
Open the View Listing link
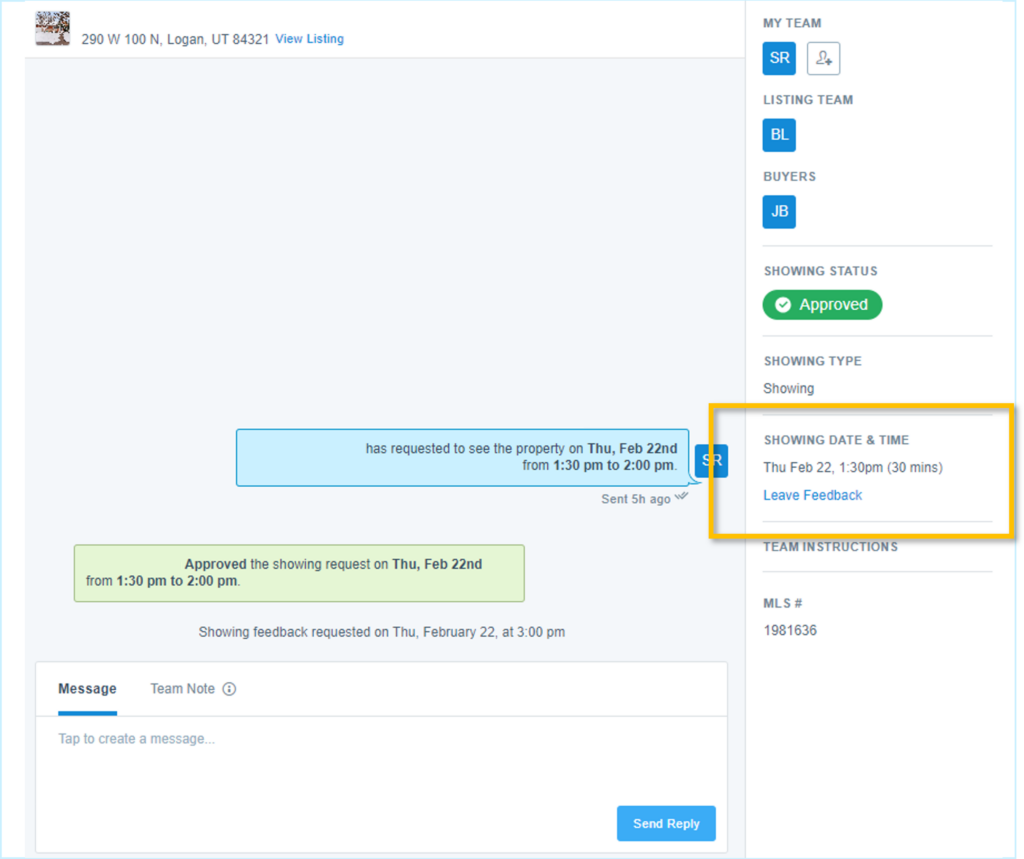[309, 39]
